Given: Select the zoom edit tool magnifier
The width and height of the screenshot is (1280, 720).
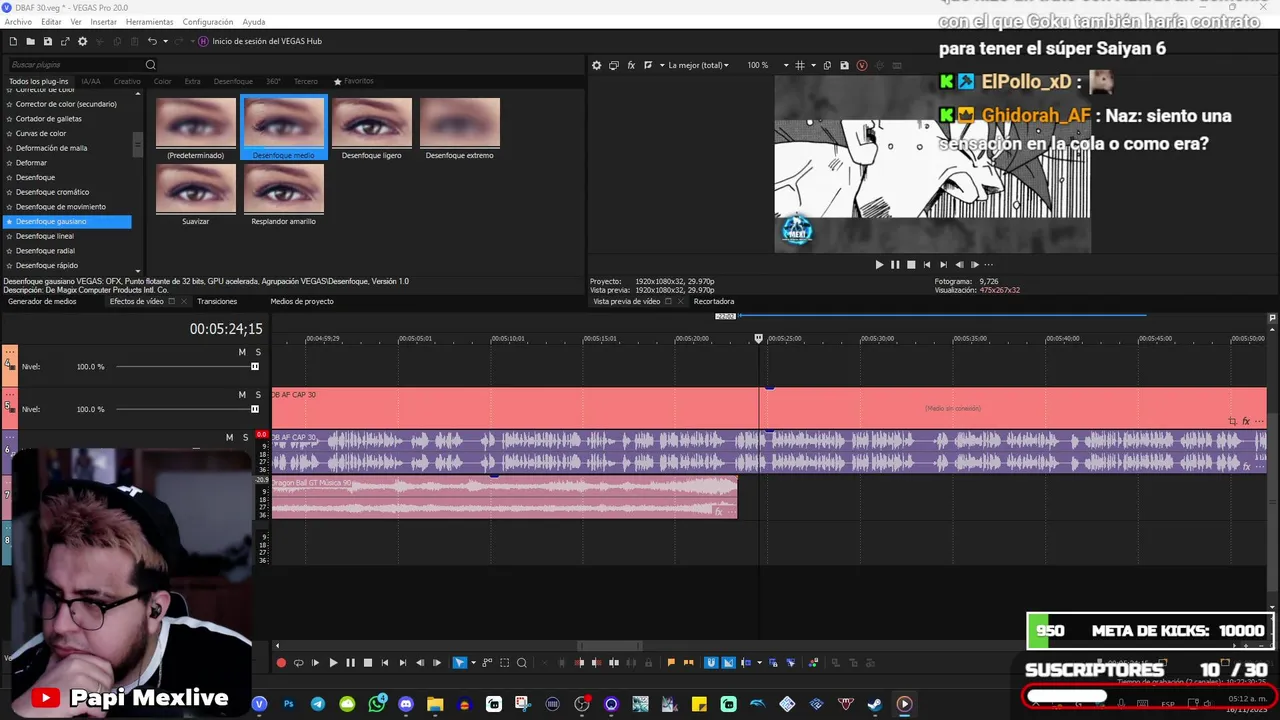Looking at the screenshot, I should click(522, 662).
